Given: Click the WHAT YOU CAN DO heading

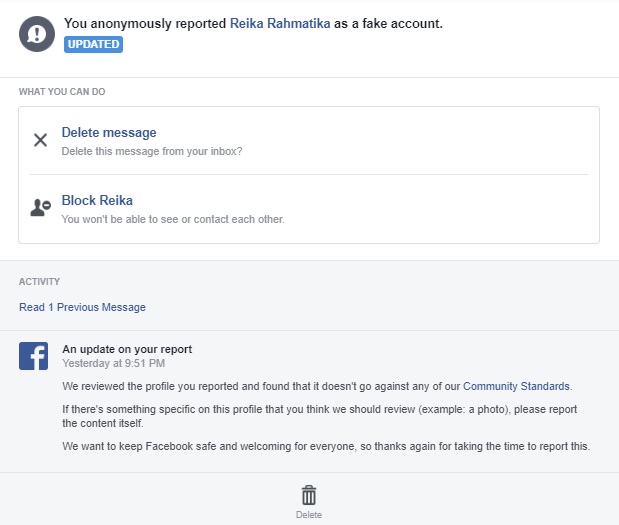Looking at the screenshot, I should [x=62, y=92].
